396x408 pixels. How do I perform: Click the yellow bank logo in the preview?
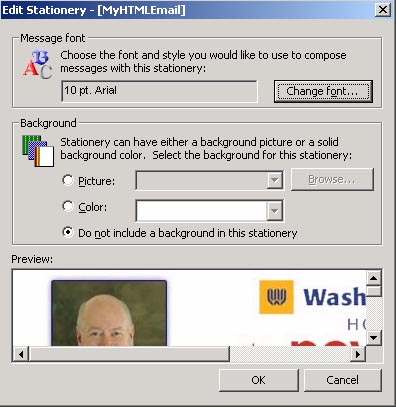point(276,297)
